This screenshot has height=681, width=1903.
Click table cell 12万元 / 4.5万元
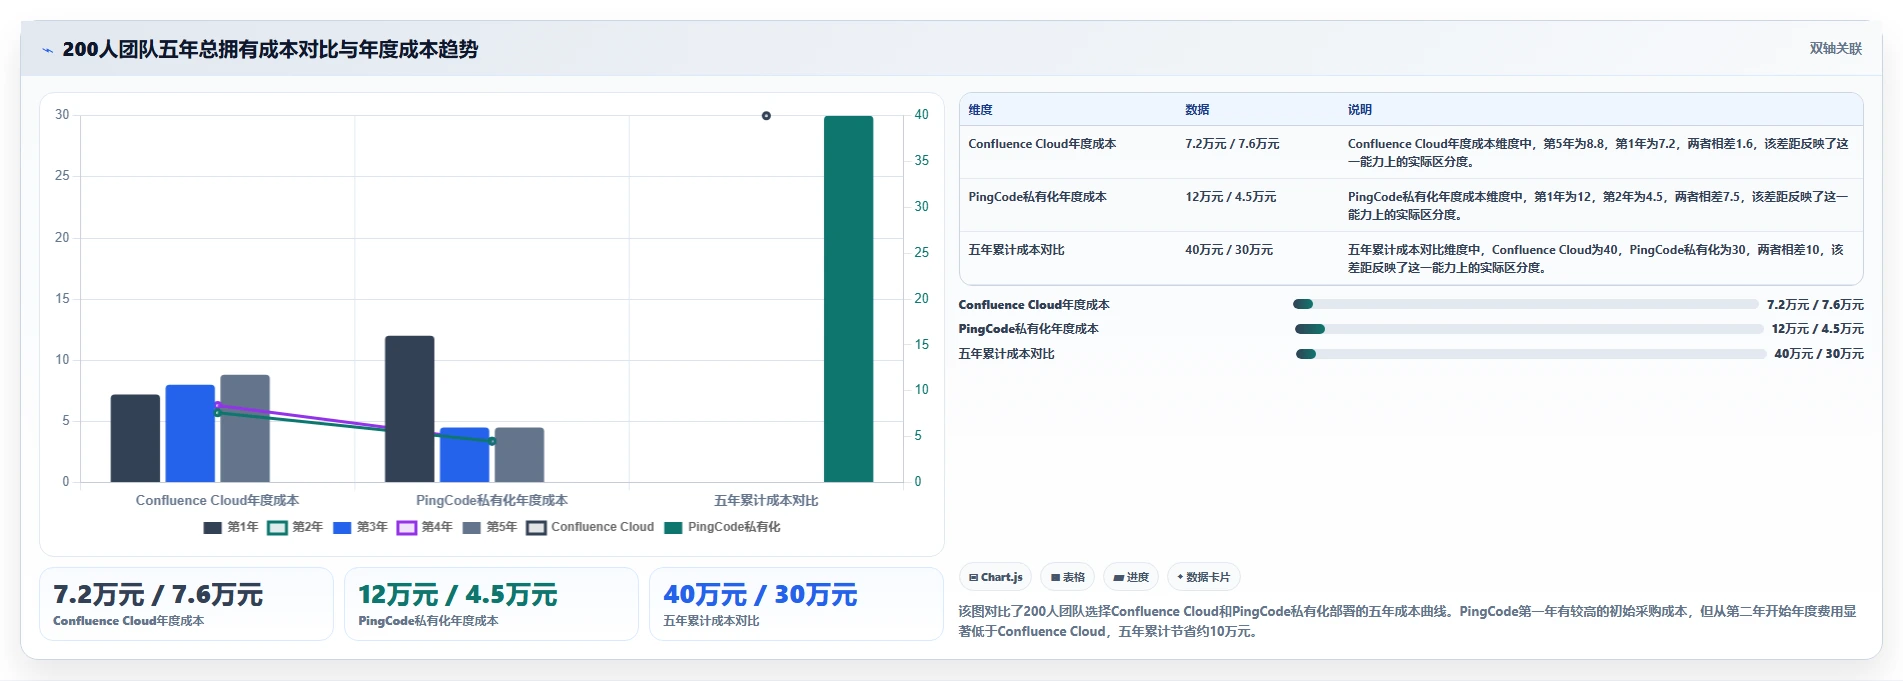(x=1230, y=197)
